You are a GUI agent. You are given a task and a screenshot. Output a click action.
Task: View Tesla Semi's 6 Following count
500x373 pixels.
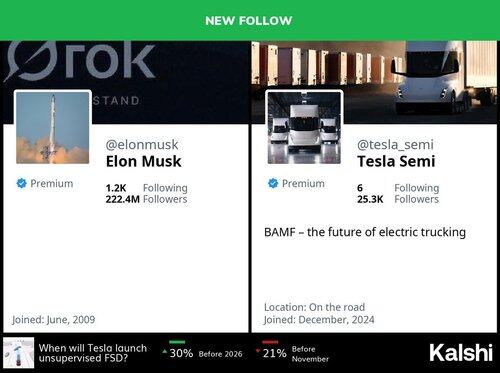coord(398,188)
